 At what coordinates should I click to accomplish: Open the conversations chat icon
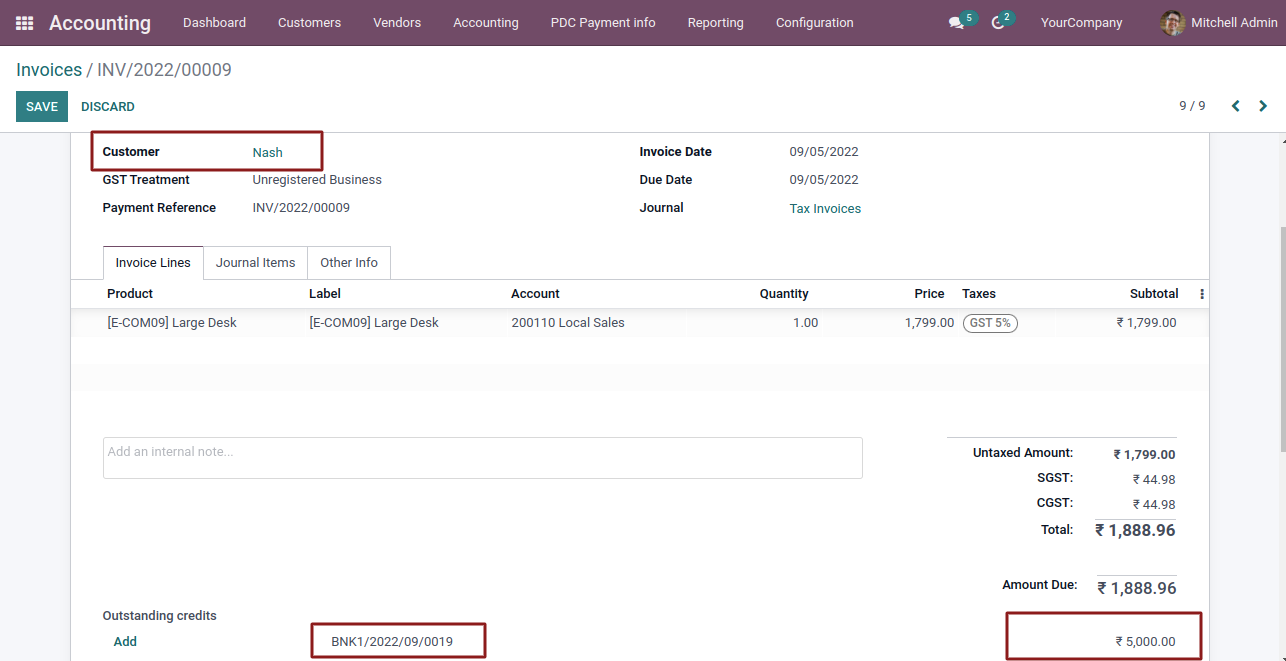click(x=956, y=23)
